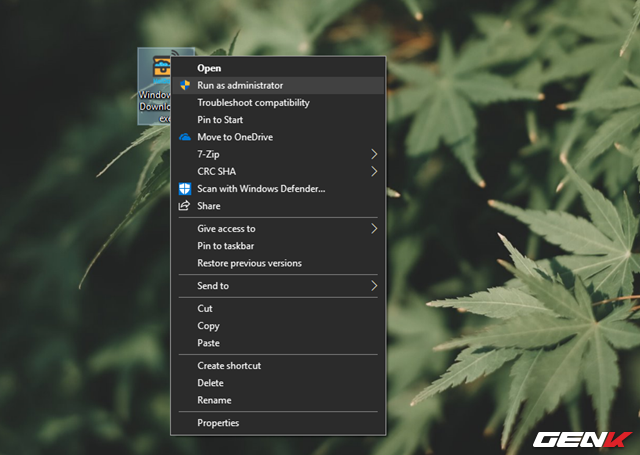
Task: Open the Give access to entry
Action: [x=278, y=229]
